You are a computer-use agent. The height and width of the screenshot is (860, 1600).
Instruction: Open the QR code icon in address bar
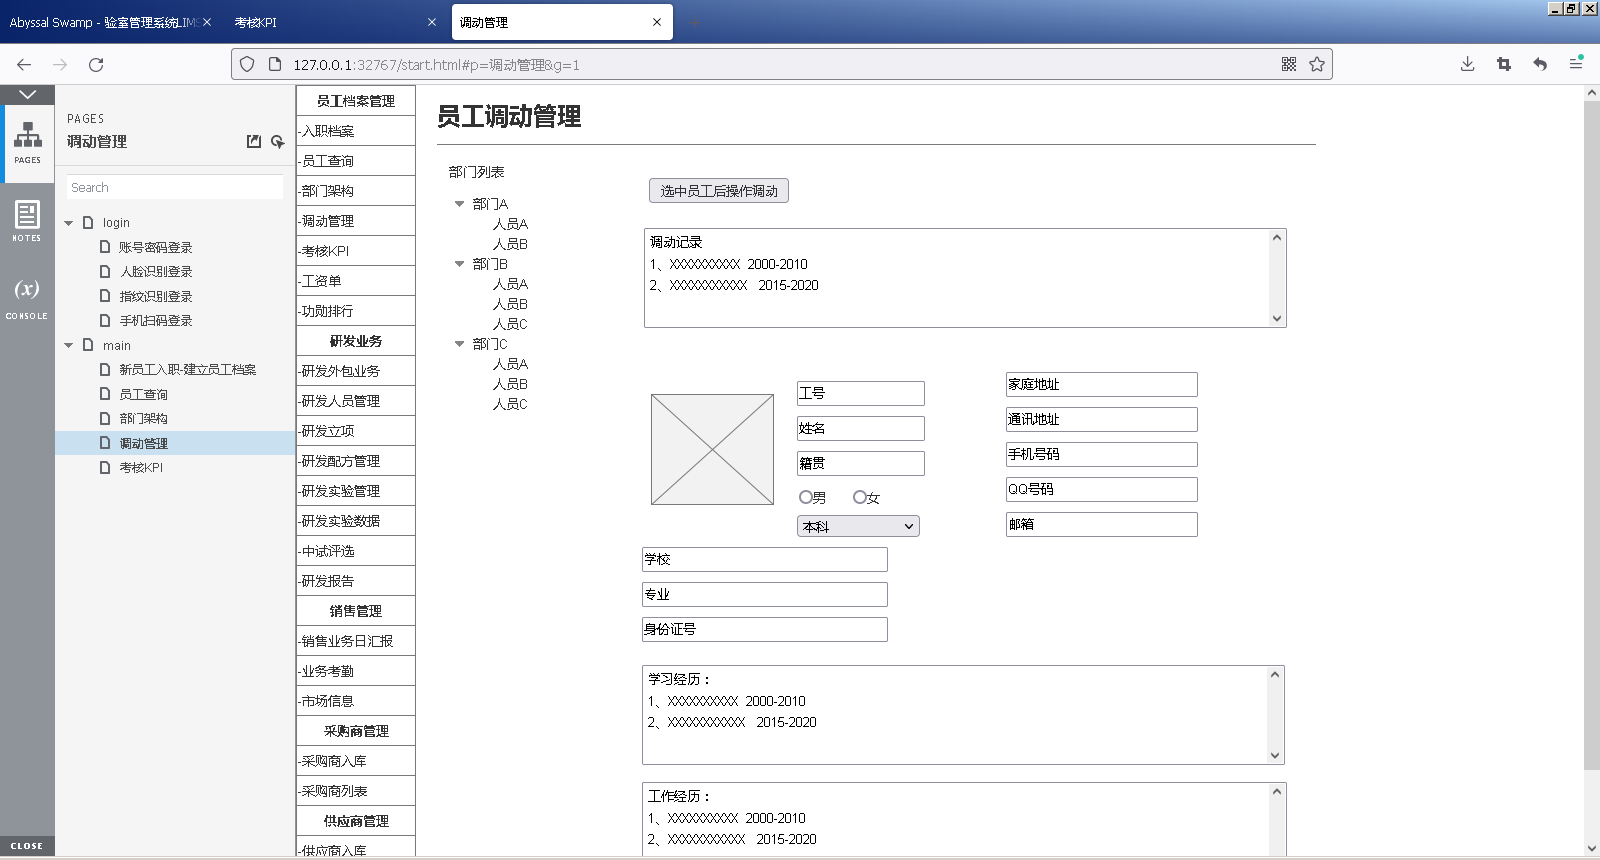(x=1289, y=64)
